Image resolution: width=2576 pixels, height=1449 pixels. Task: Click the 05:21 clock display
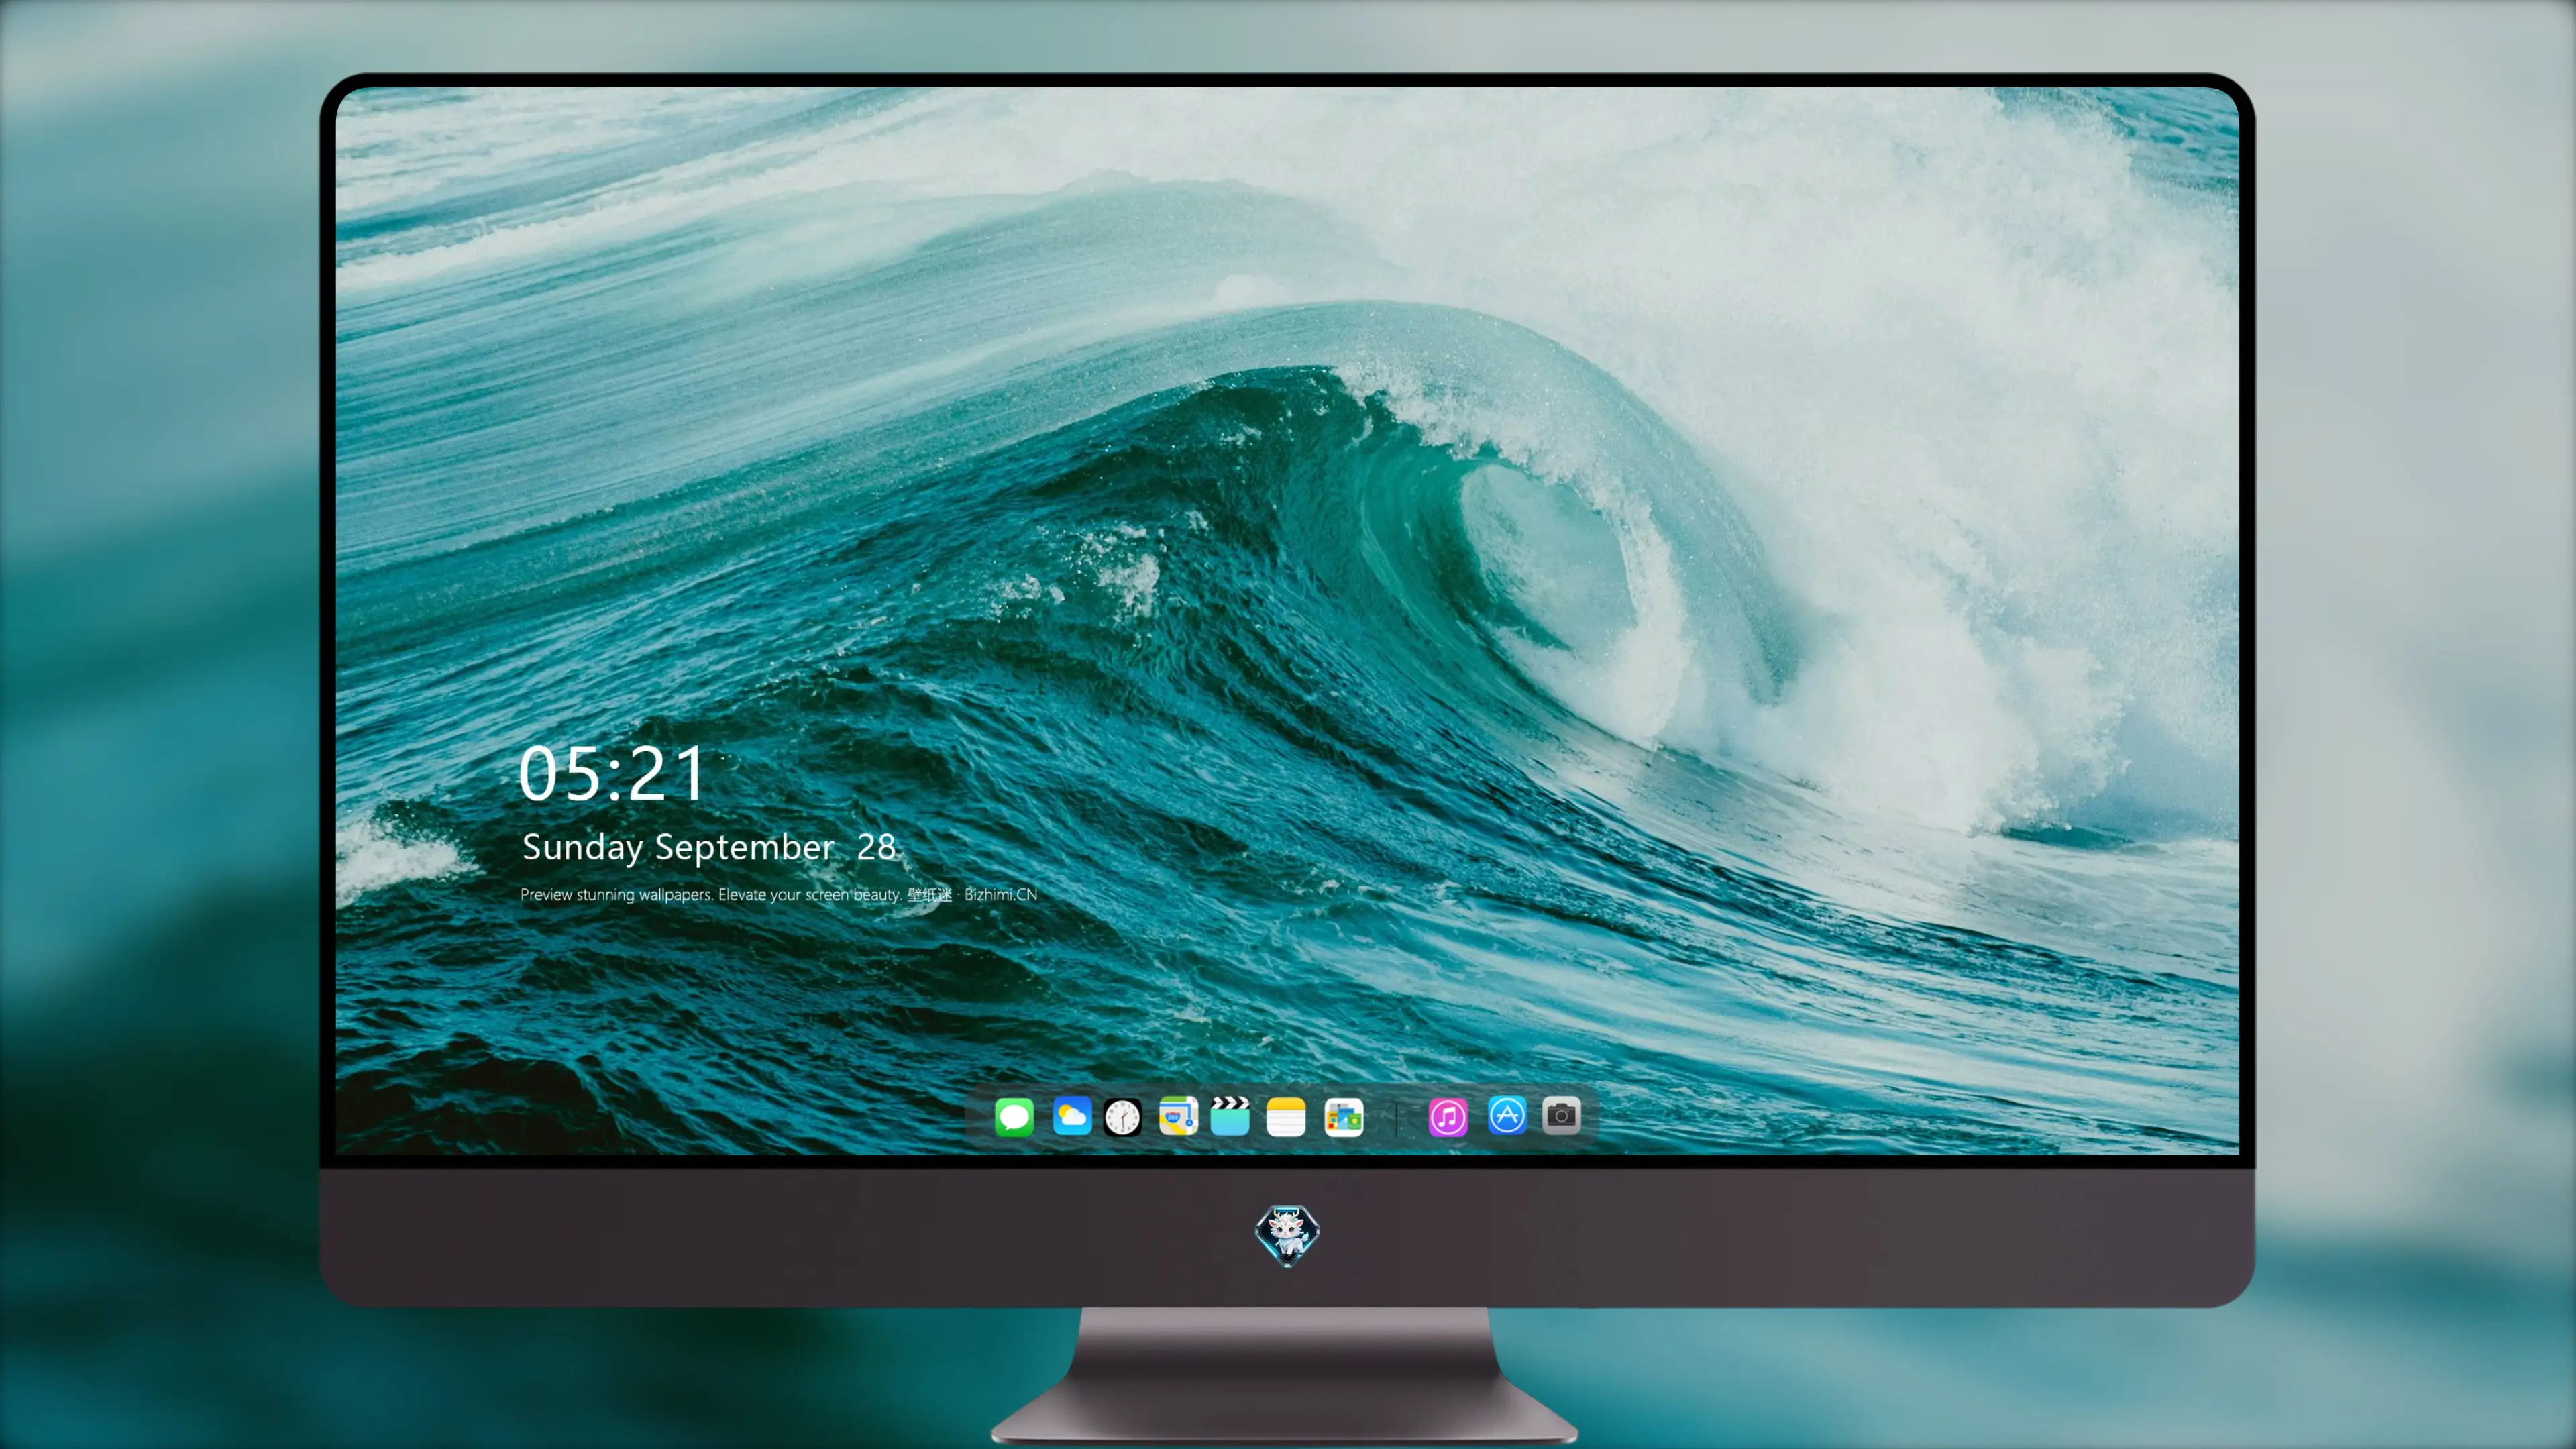click(611, 774)
